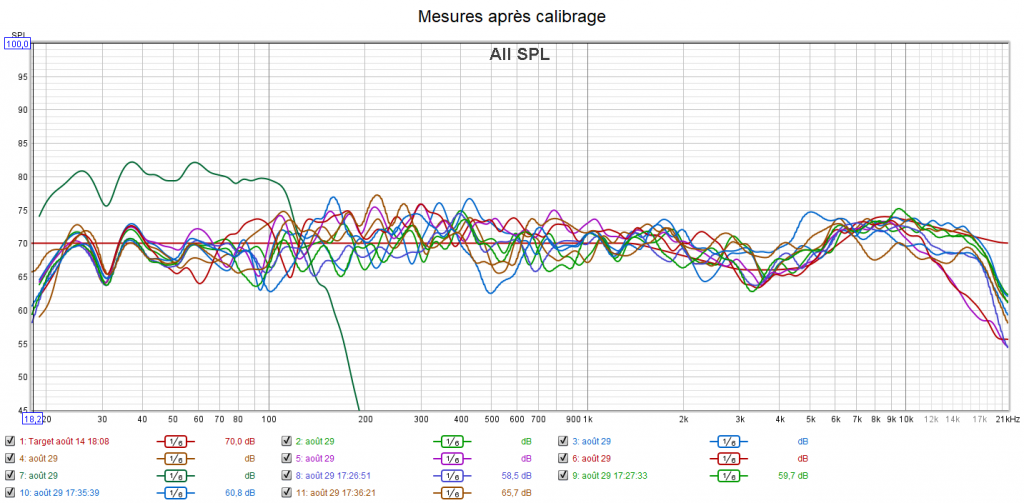
Task: Click the 1/6 smoothing icon for Target trace
Action: tap(175, 441)
